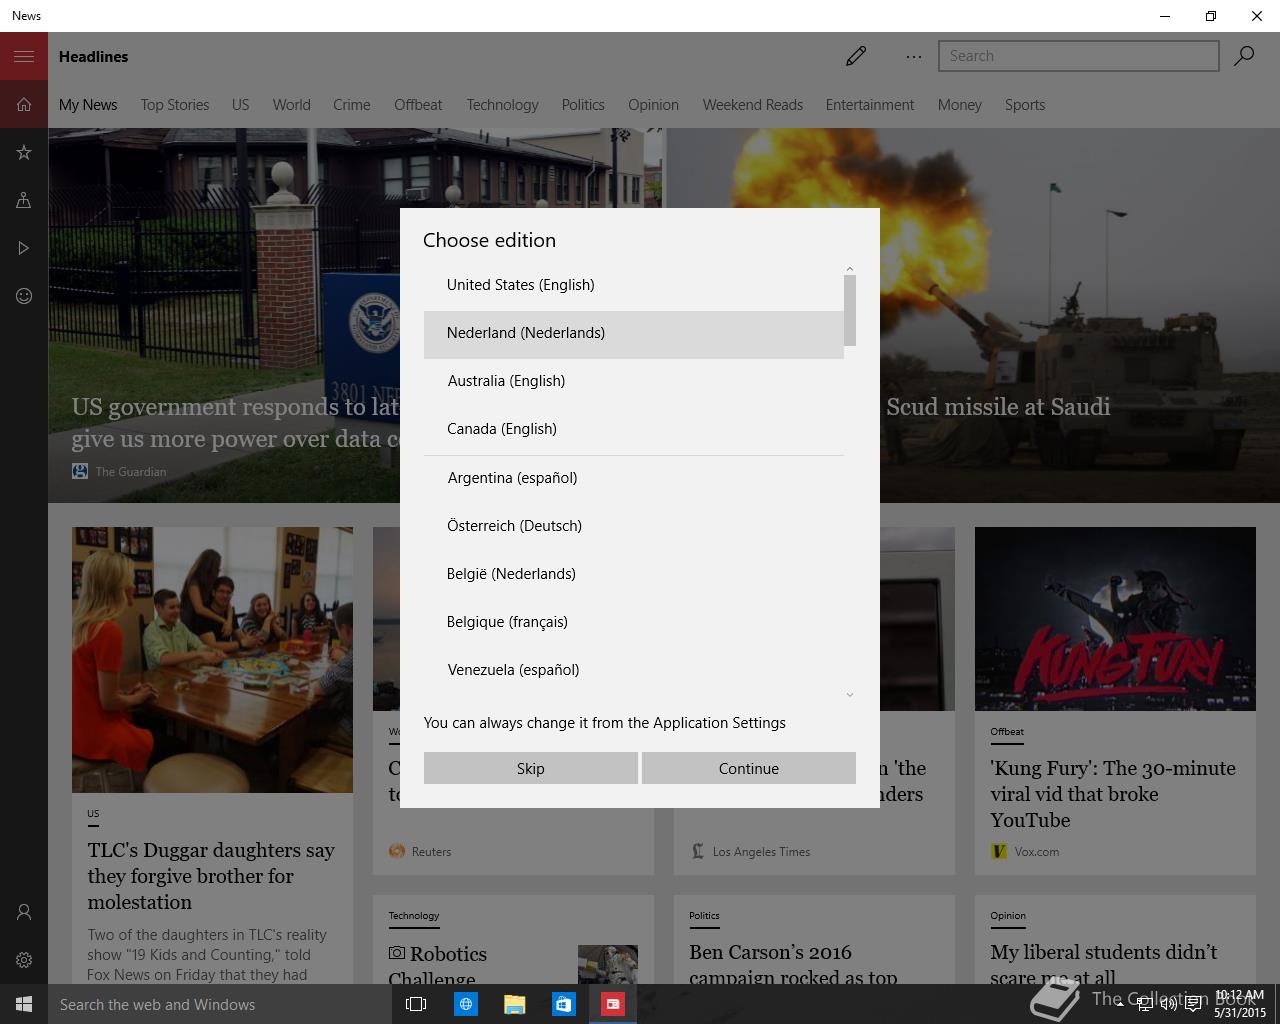Open the Money tab
Image resolution: width=1280 pixels, height=1024 pixels.
pyautogui.click(x=960, y=104)
